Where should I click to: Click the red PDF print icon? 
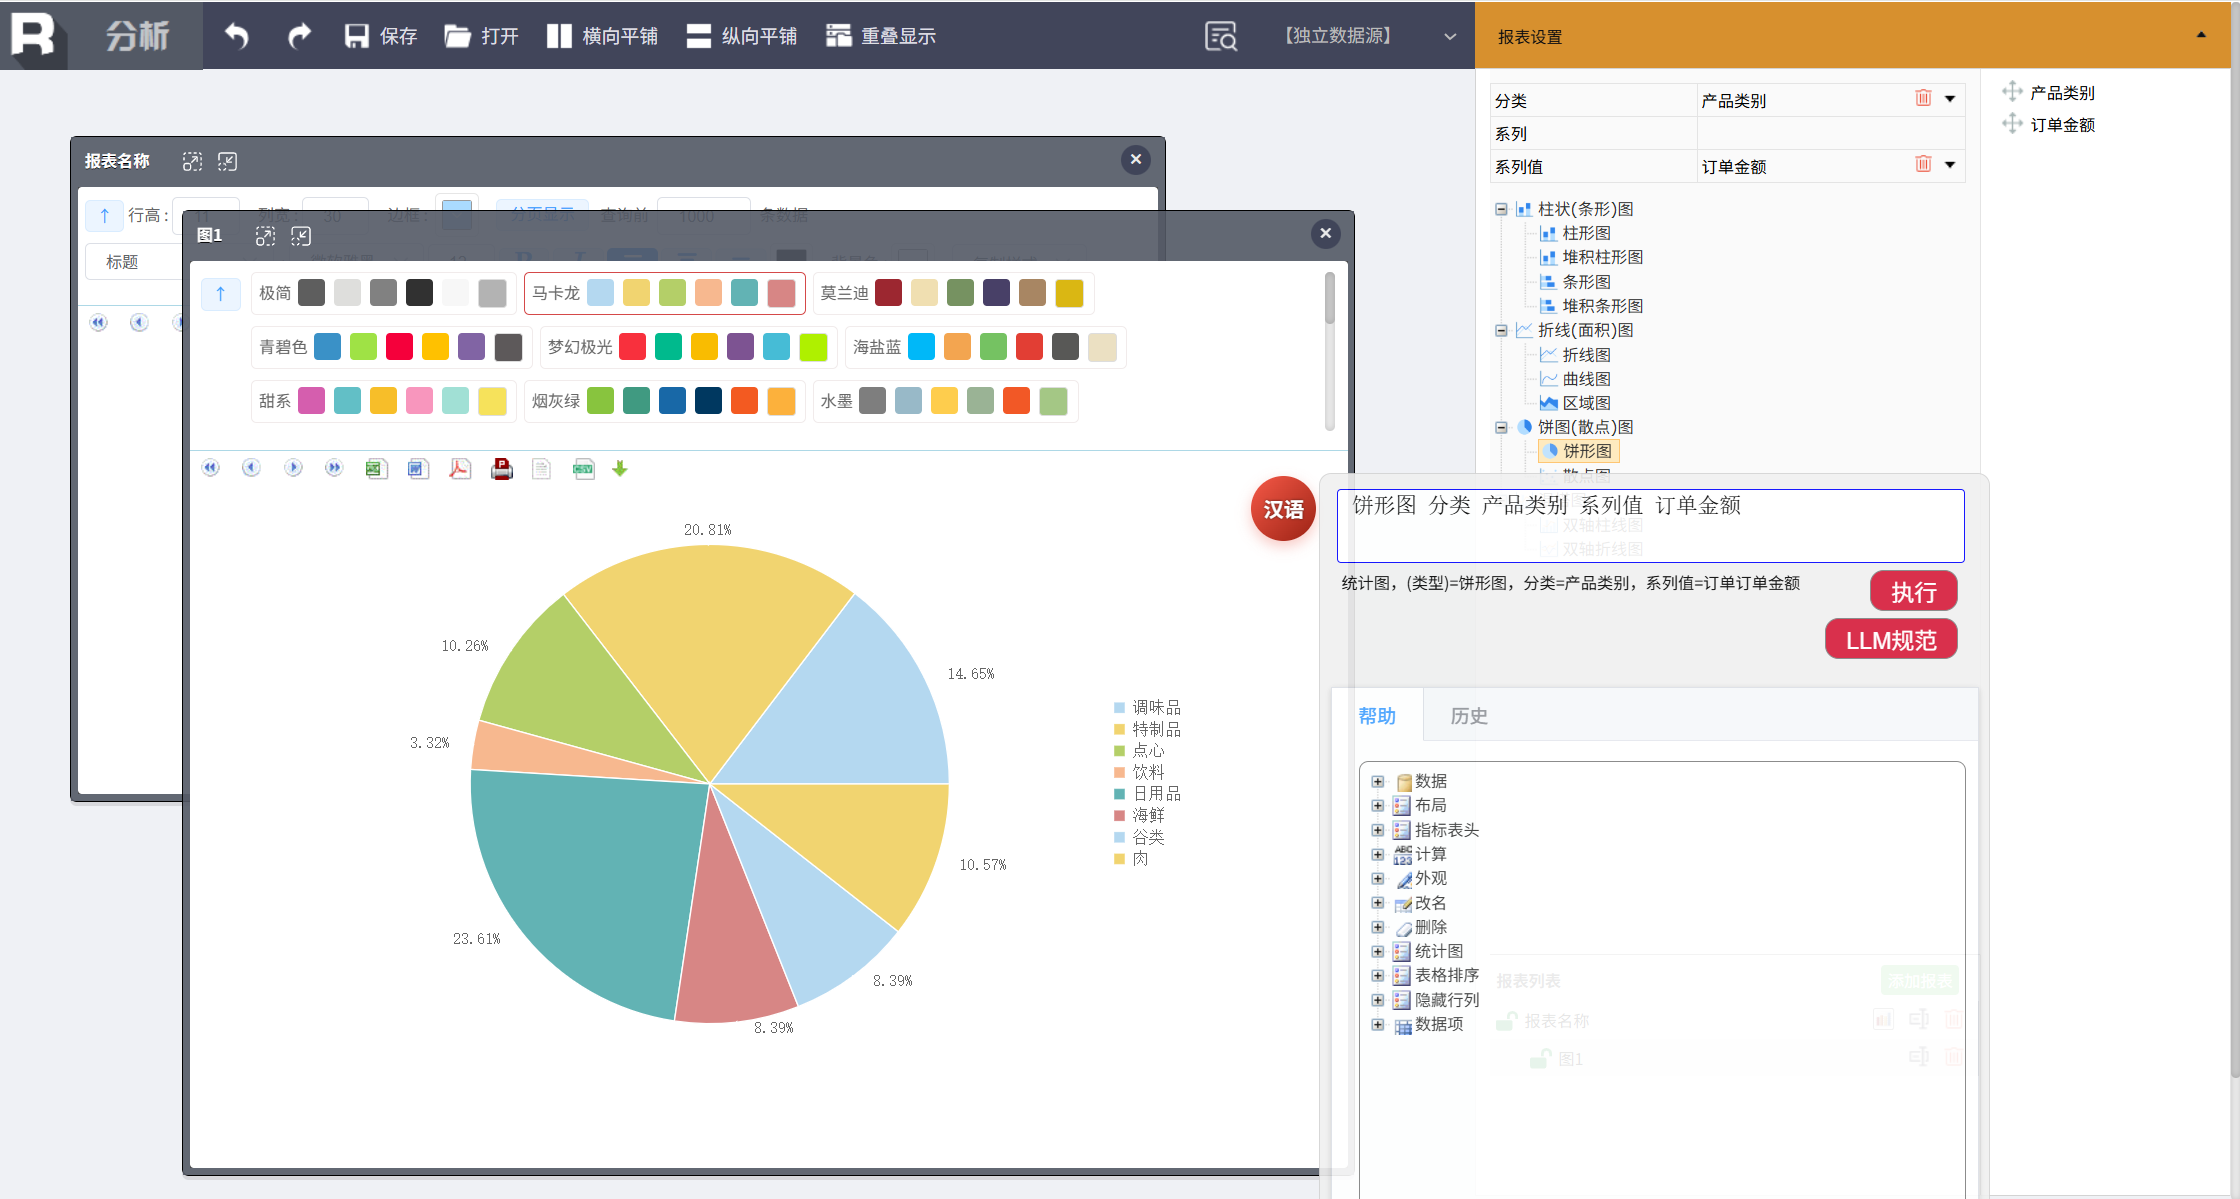click(x=502, y=469)
